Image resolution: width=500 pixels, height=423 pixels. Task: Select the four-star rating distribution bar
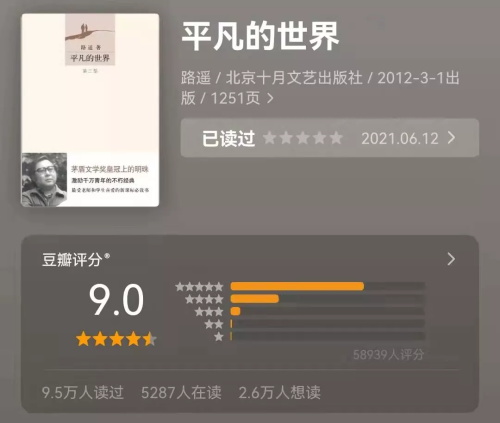point(328,299)
